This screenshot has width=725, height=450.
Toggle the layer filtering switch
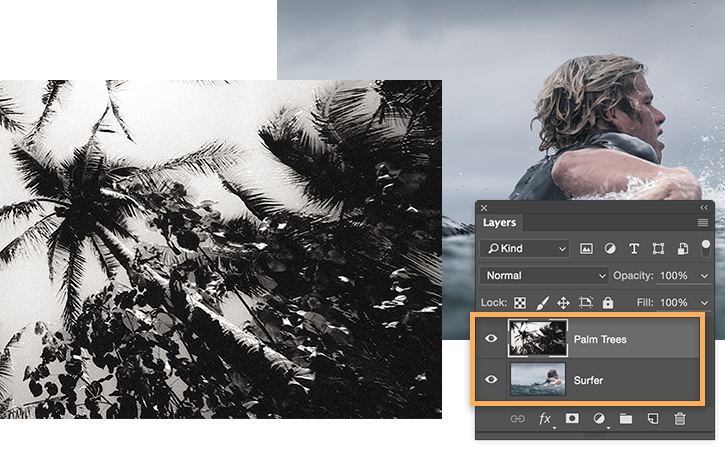pyautogui.click(x=705, y=248)
